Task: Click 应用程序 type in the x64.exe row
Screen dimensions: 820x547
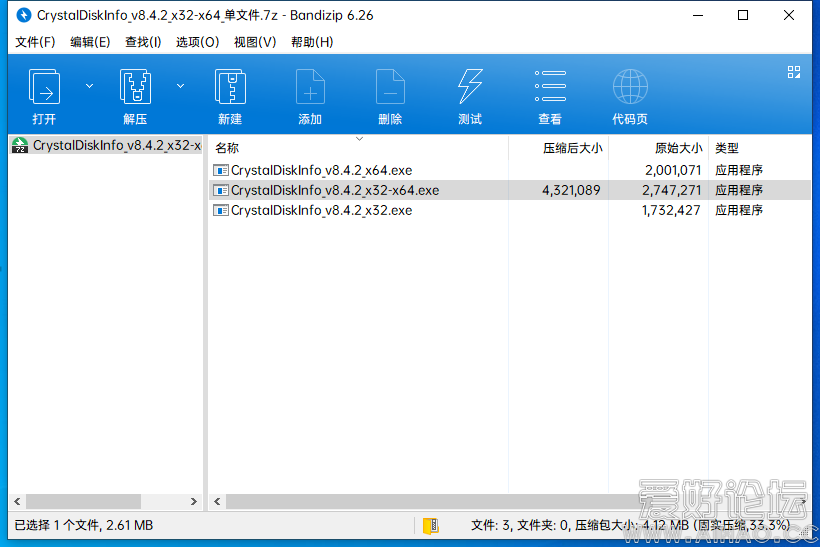Action: 738,170
